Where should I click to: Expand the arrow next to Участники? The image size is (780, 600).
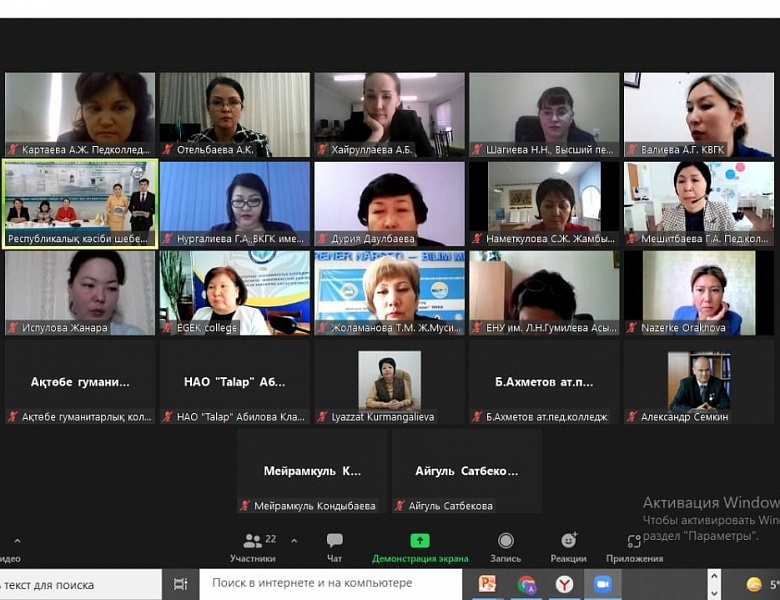pos(294,541)
